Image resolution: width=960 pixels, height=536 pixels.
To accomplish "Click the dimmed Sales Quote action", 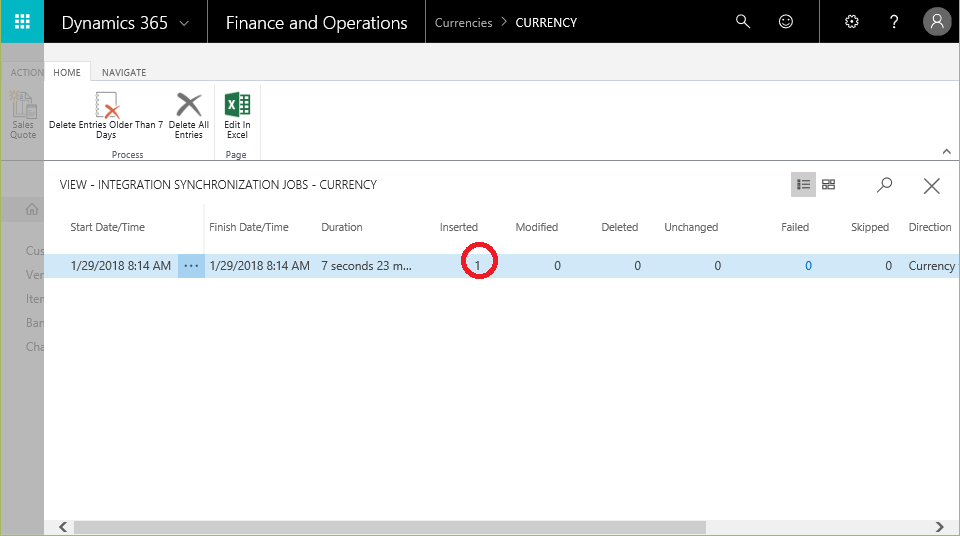I will coord(23,115).
